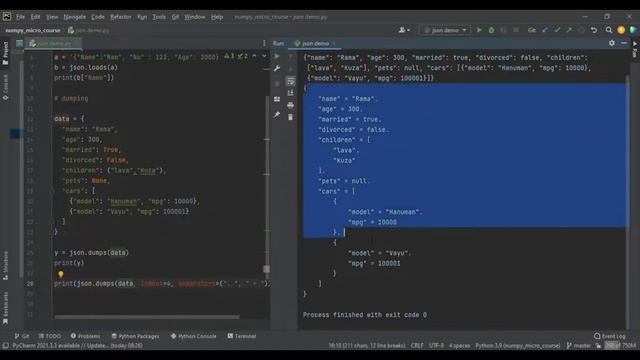
Task: Open CRLF line separator selector in status bar
Action: [417, 346]
